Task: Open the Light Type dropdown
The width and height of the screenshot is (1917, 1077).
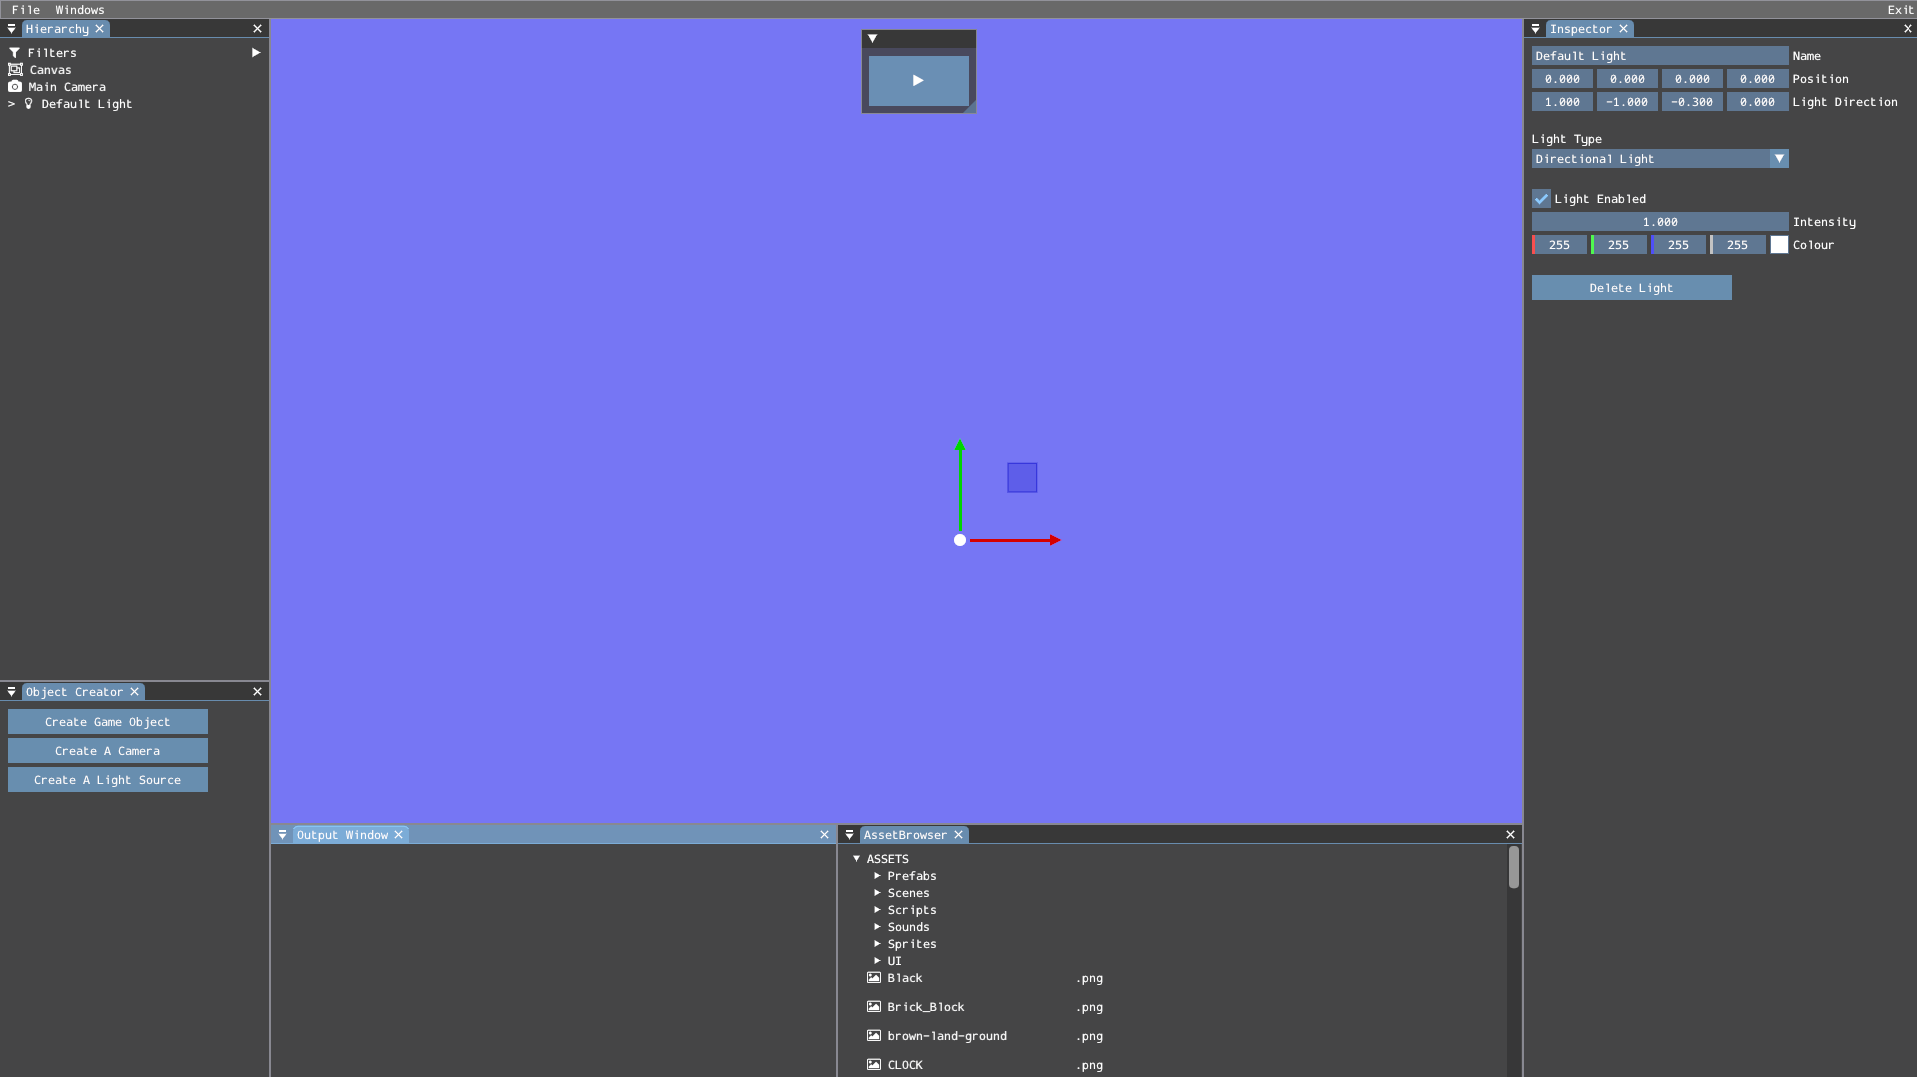Action: pyautogui.click(x=1660, y=158)
